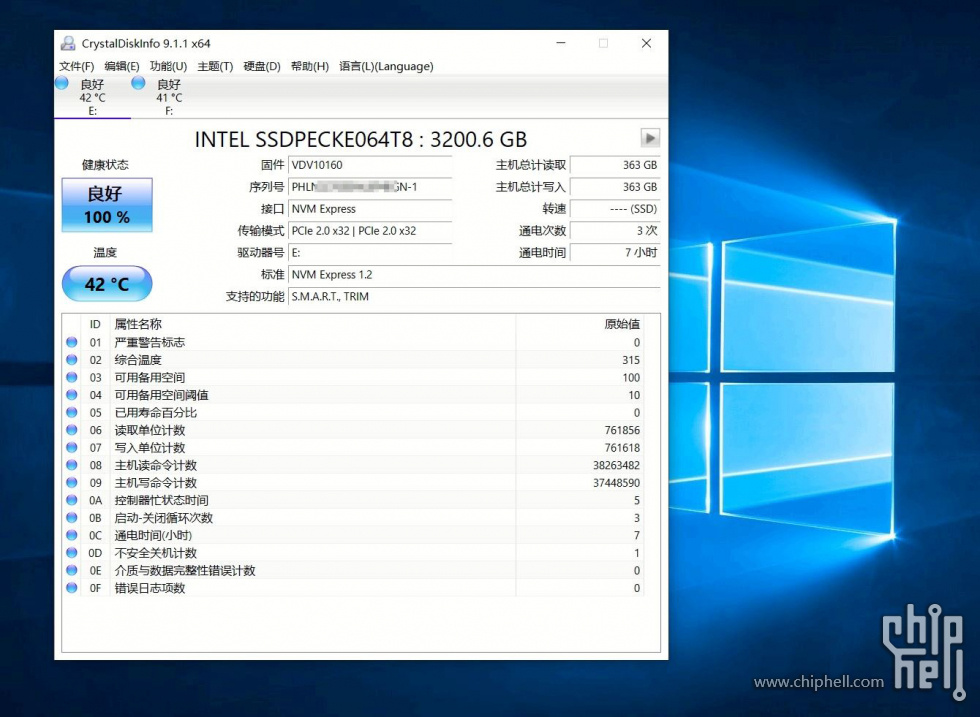980x717 pixels.
Task: Click raw value 37448590
Action: [x=616, y=483]
